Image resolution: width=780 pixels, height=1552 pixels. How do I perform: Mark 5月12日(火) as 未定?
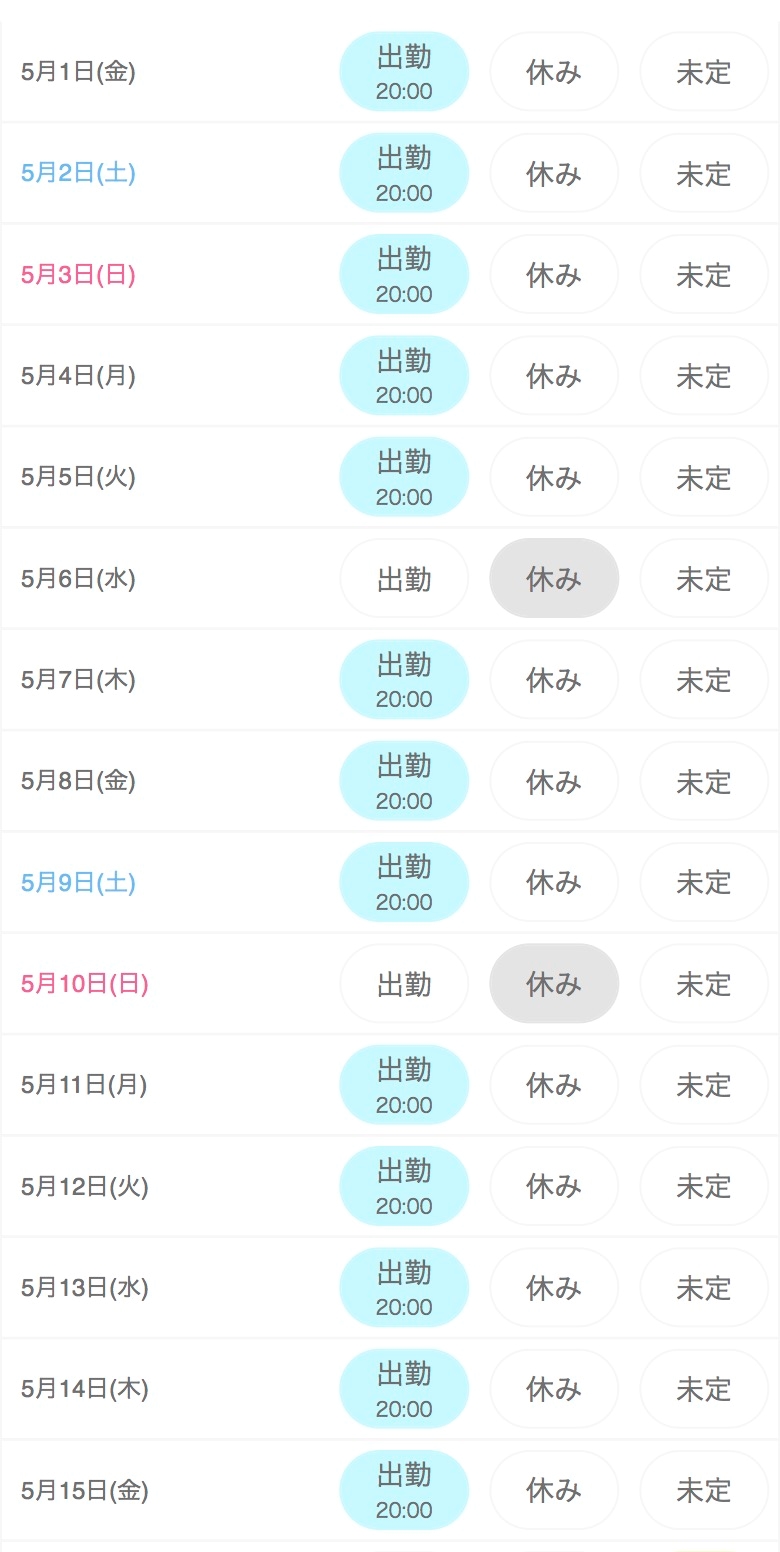pos(704,1186)
